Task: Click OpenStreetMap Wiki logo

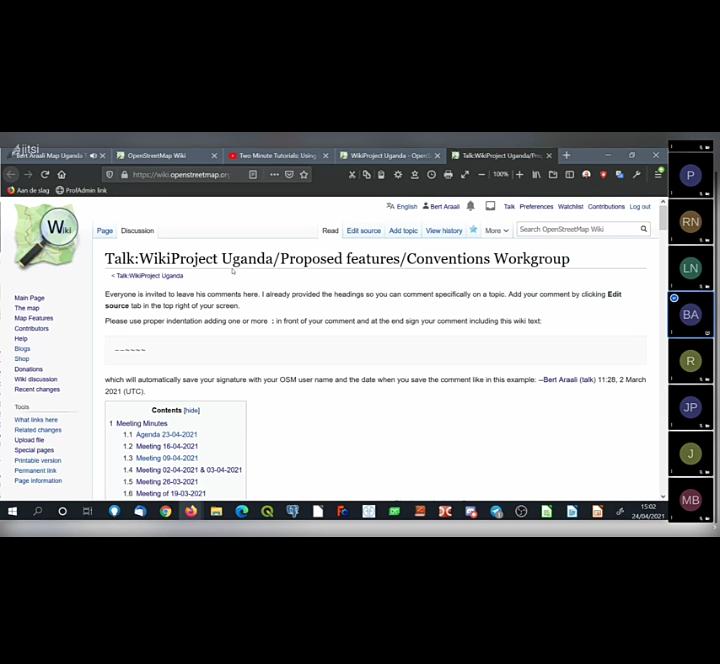Action: pos(46,236)
